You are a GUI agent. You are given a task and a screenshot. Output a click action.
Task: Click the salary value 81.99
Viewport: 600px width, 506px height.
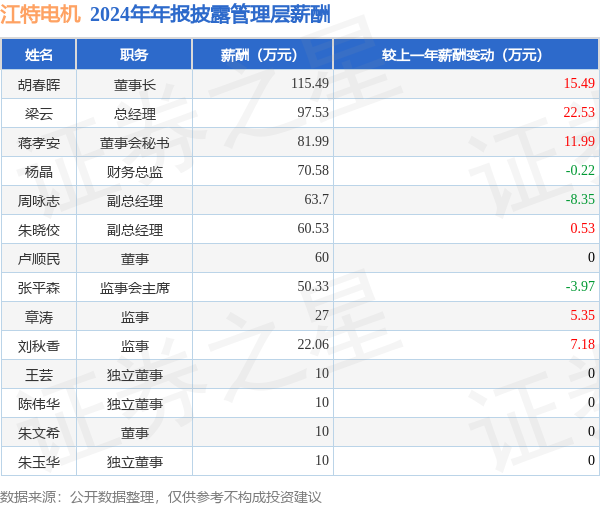(313, 142)
